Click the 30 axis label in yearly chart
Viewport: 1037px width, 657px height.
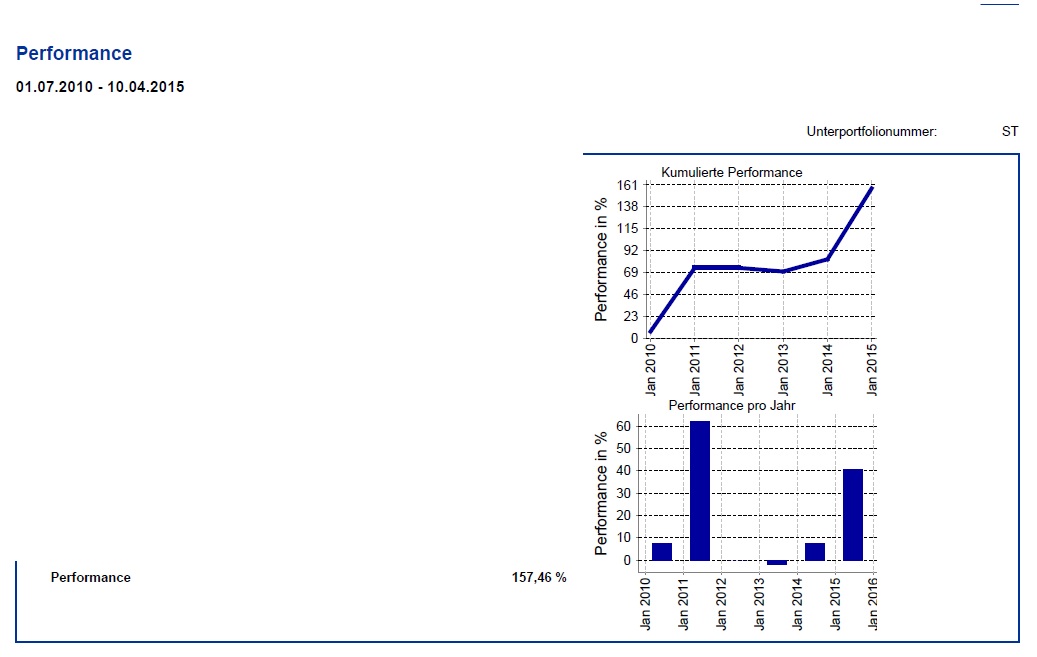[624, 494]
